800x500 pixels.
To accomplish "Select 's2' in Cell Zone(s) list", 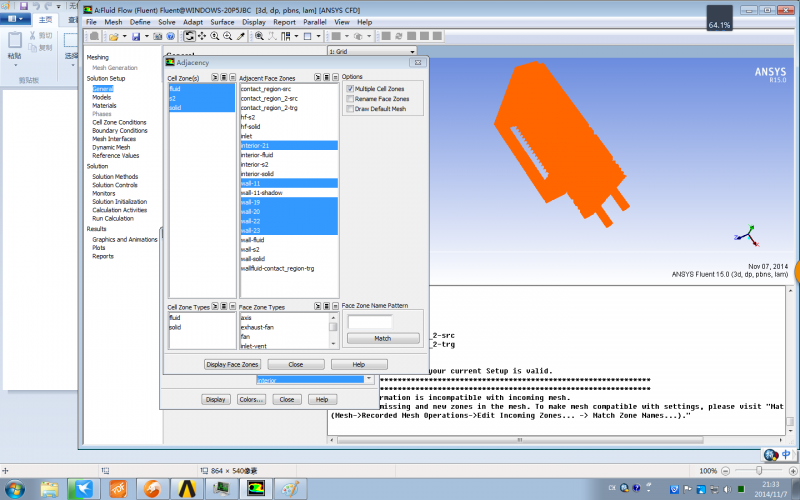I will pyautogui.click(x=202, y=98).
